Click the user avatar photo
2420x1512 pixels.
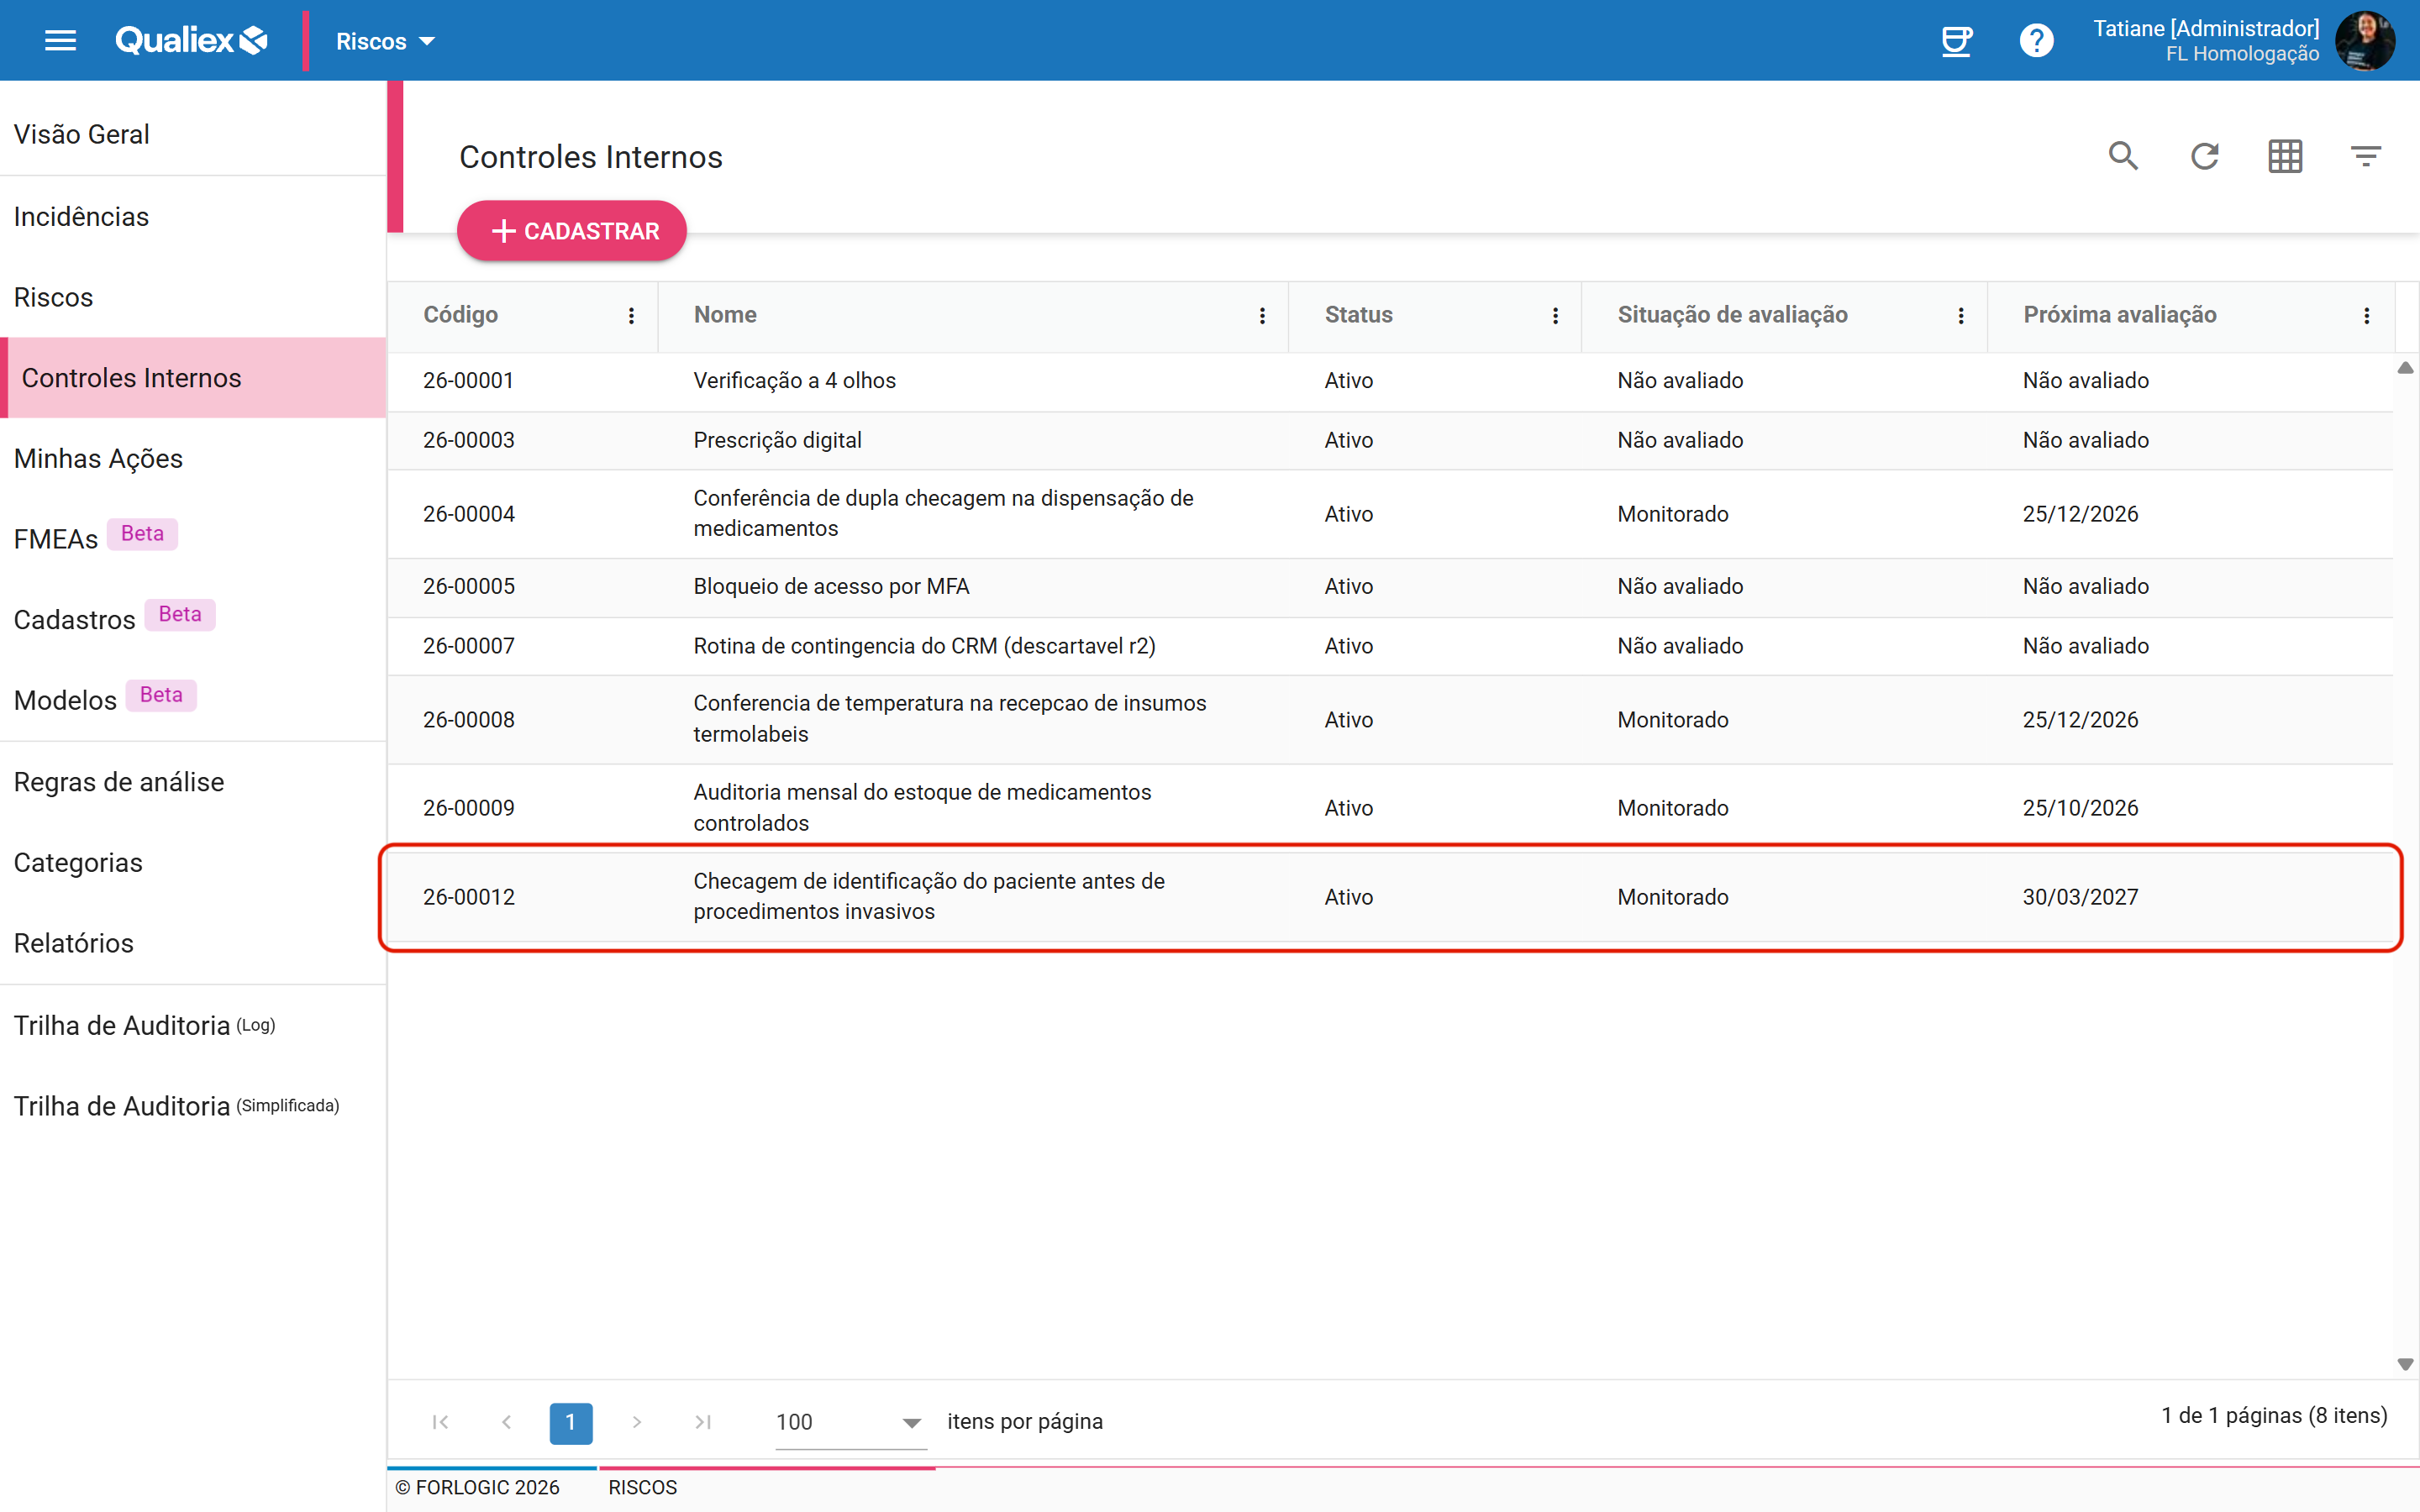pos(2365,41)
